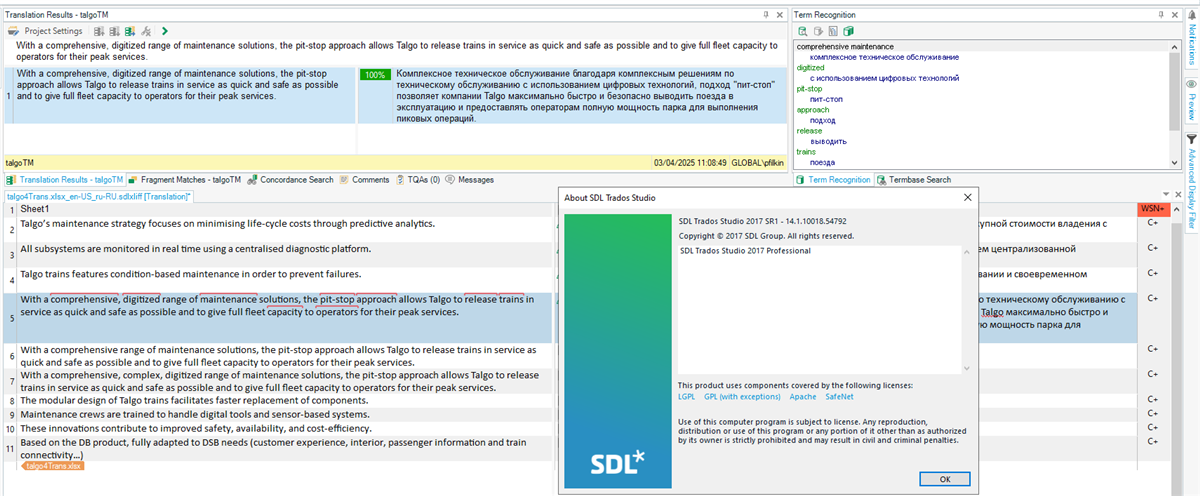1200x496 pixels.
Task: Open the Concordance Search tab
Action: click(290, 180)
